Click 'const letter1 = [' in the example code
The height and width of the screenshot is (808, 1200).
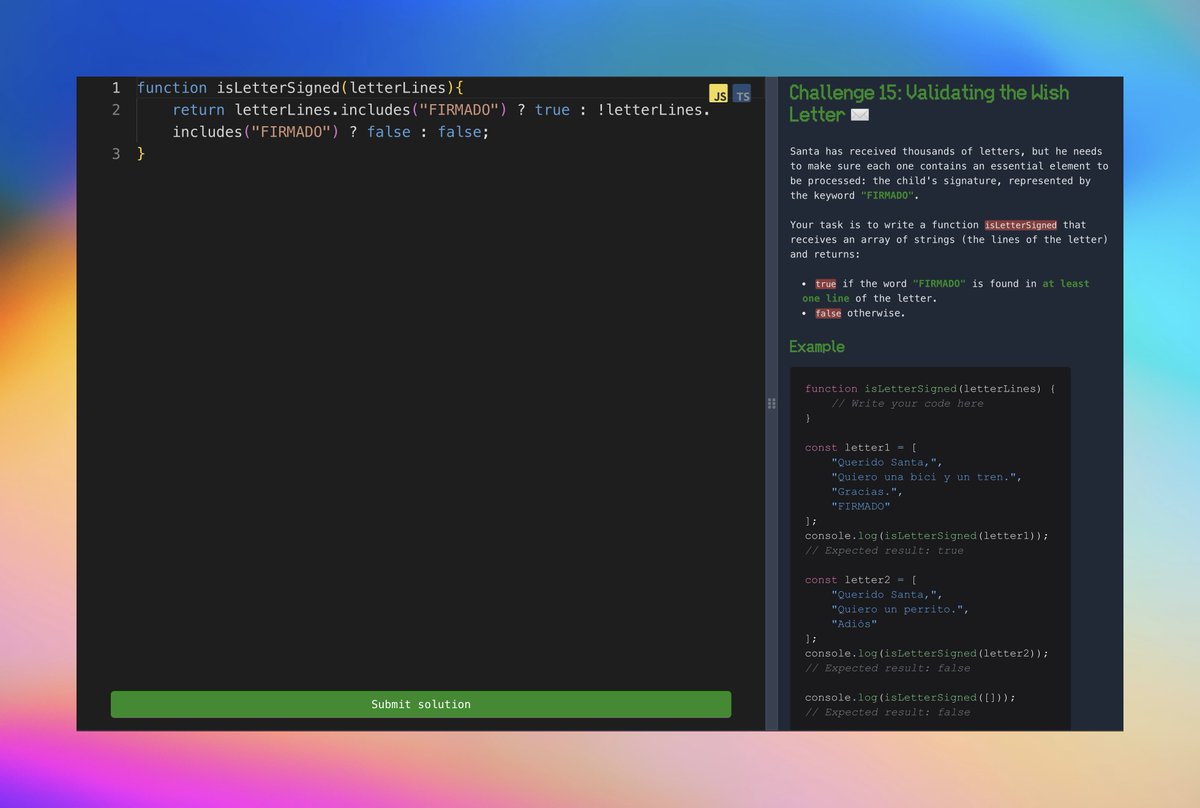pyautogui.click(x=861, y=448)
